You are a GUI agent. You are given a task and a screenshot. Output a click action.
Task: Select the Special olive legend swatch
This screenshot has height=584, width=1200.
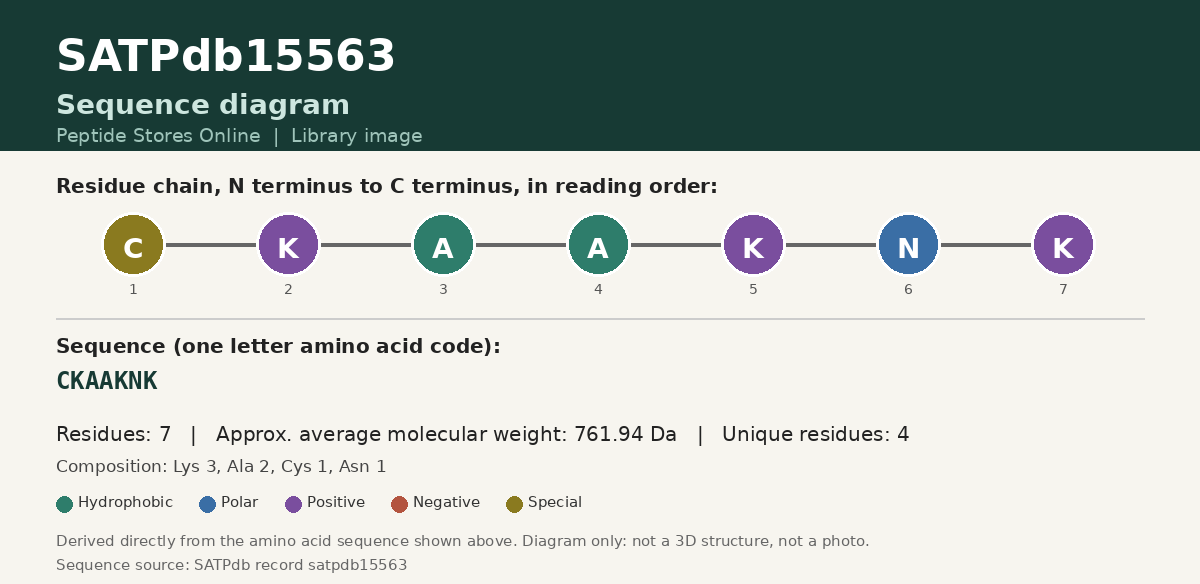514,504
